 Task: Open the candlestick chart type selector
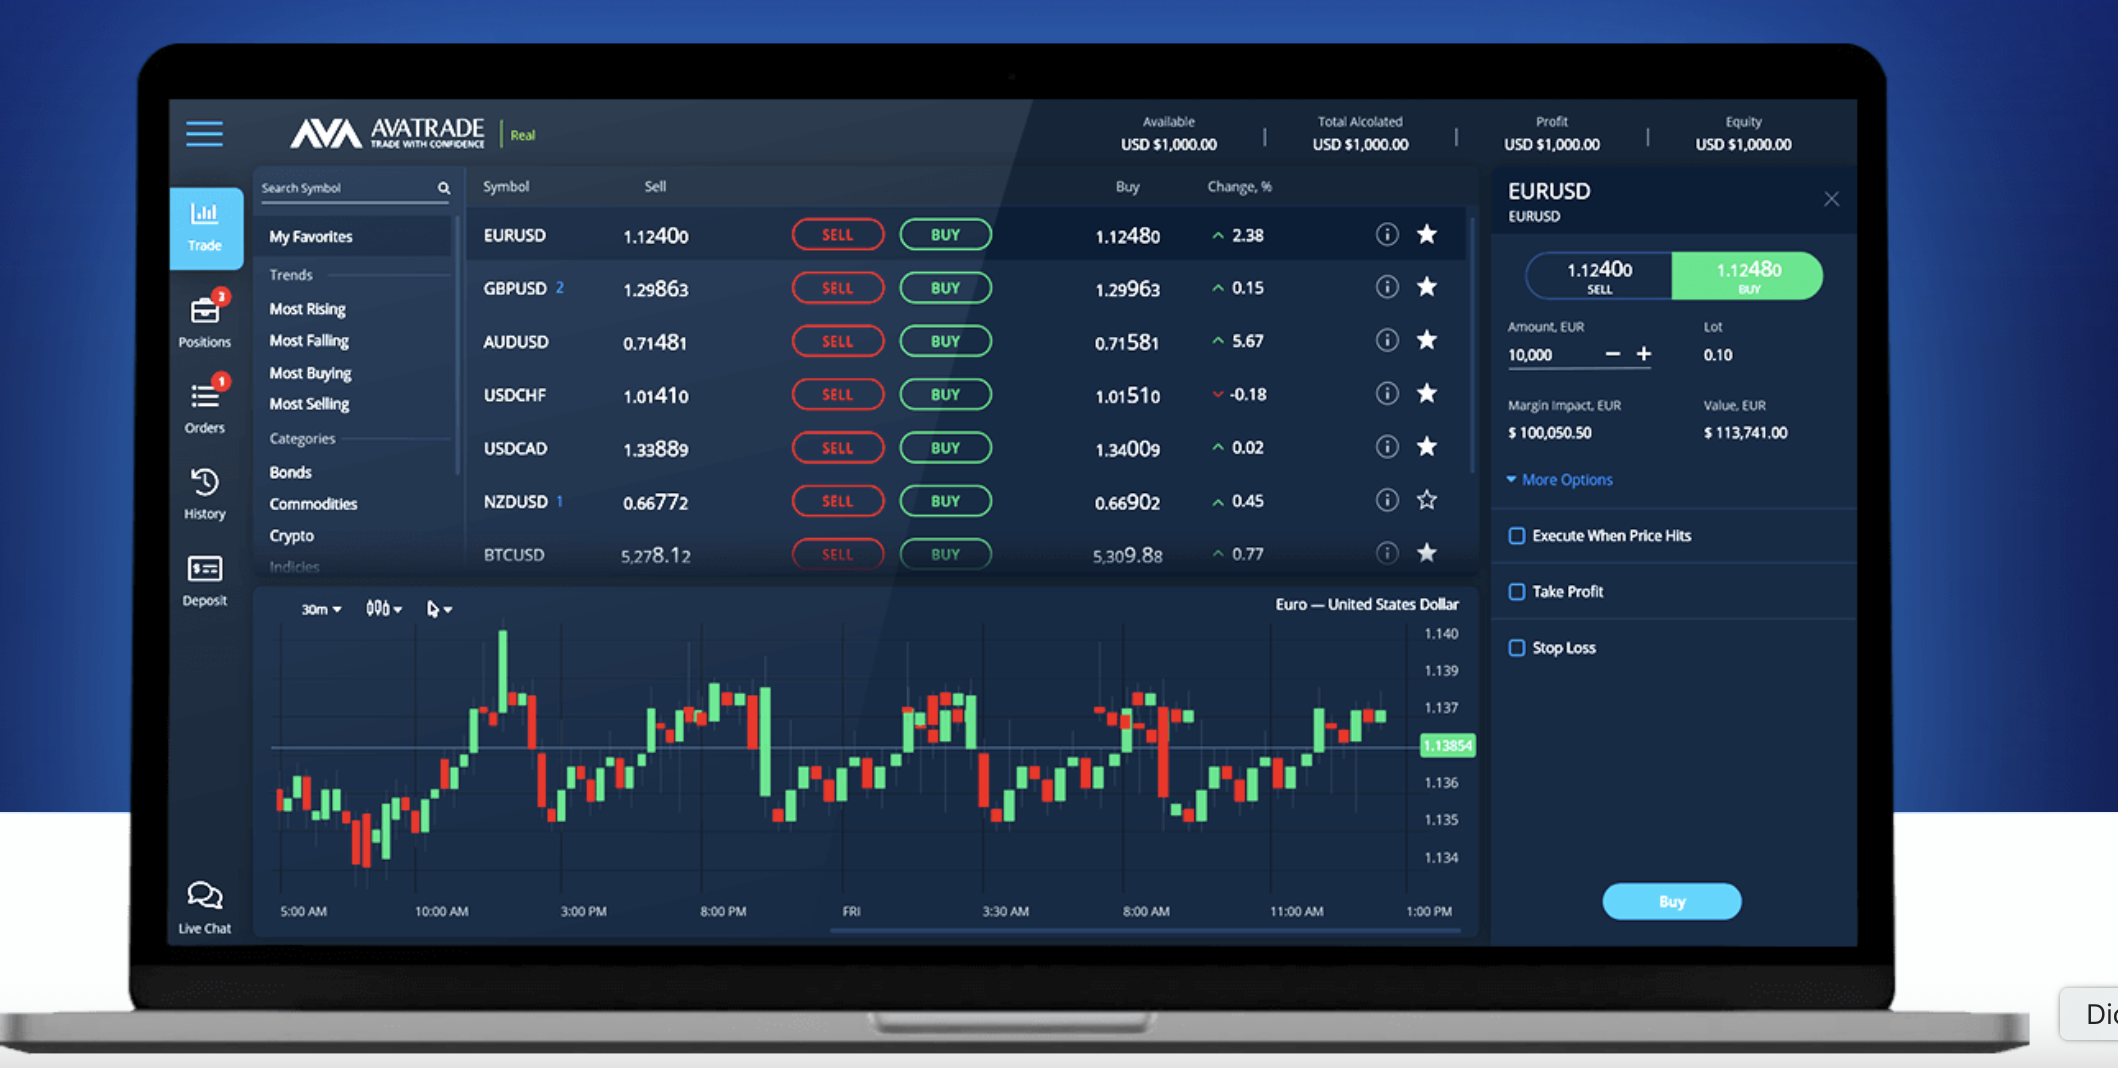pos(383,608)
